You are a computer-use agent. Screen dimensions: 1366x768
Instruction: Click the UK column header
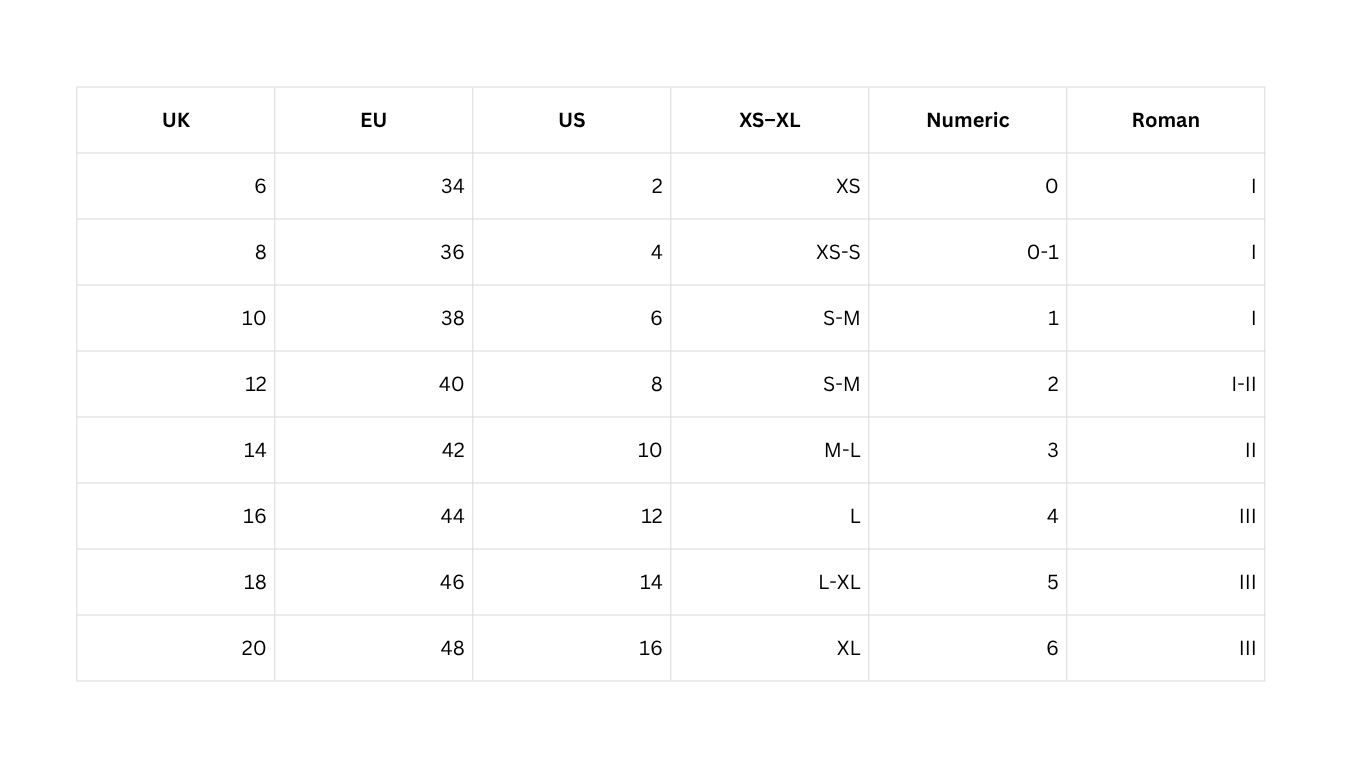(176, 120)
